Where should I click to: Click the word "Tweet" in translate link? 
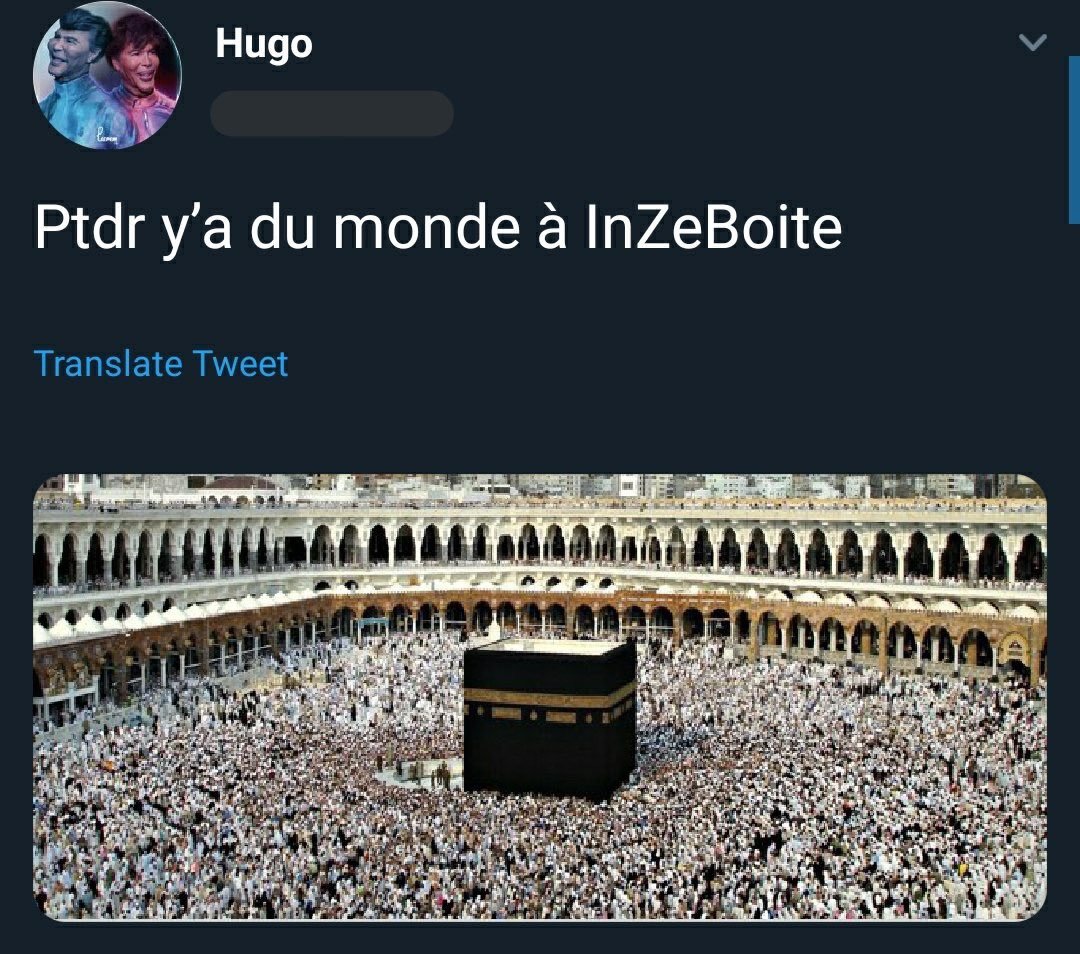coord(240,364)
